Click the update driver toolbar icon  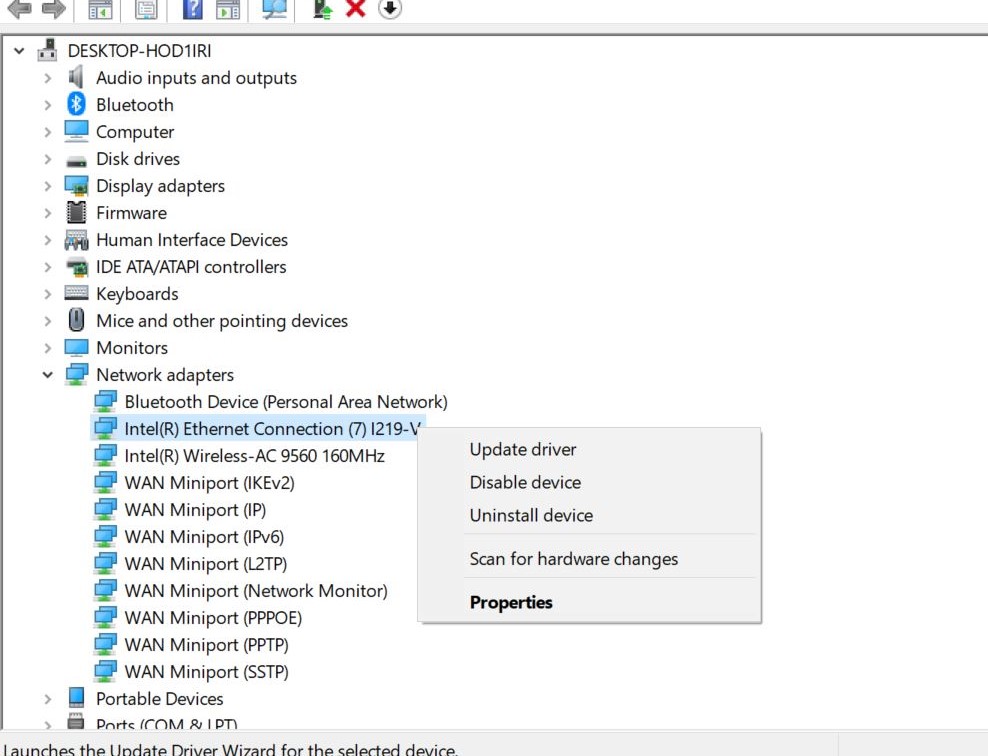[322, 9]
